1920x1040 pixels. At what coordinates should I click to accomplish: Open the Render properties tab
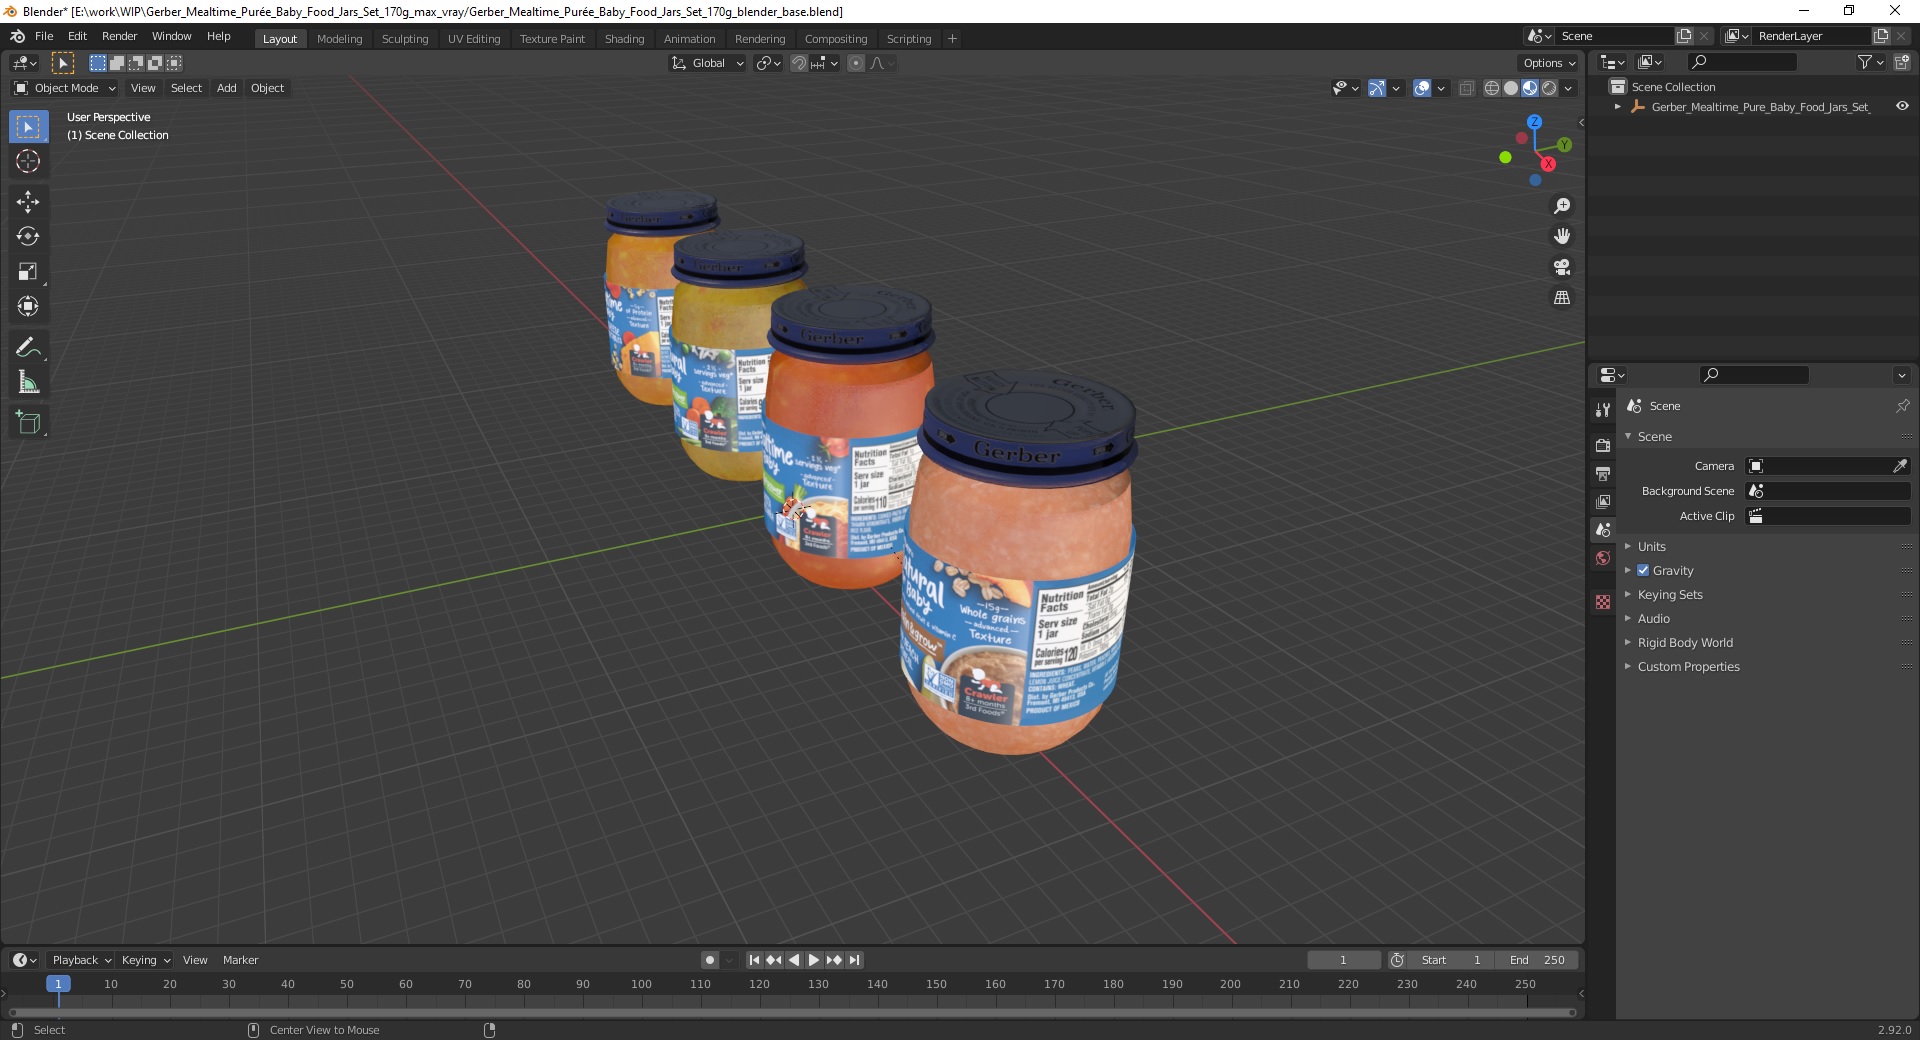[1603, 445]
